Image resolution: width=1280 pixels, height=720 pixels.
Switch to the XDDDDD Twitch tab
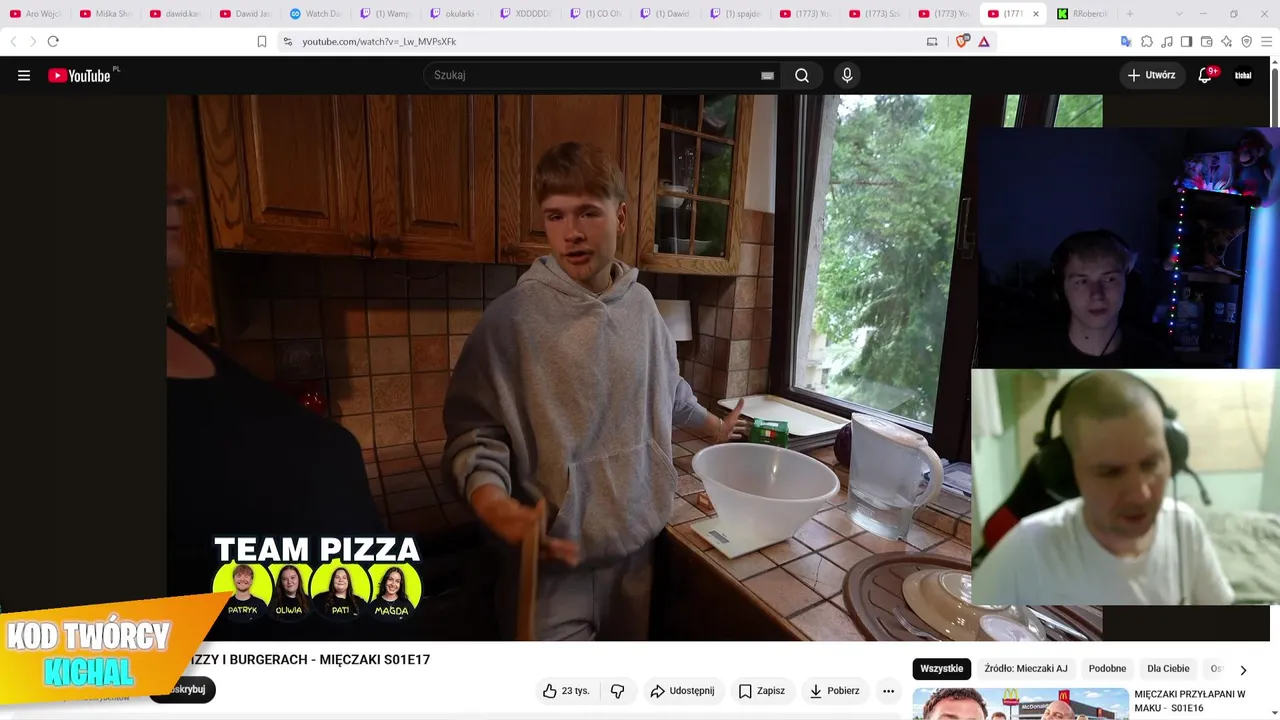526,14
